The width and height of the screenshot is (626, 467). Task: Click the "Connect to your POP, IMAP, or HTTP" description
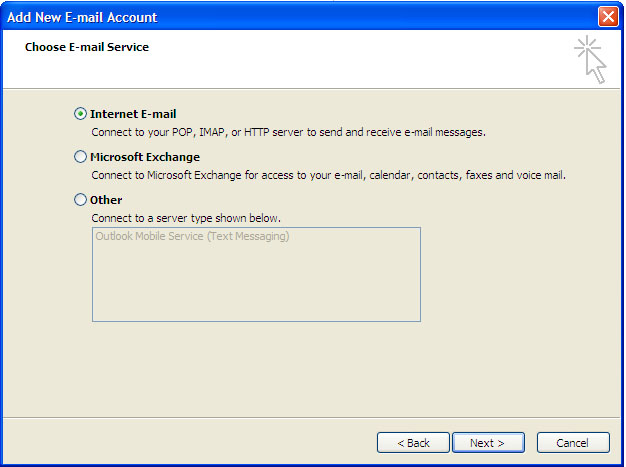pos(288,132)
